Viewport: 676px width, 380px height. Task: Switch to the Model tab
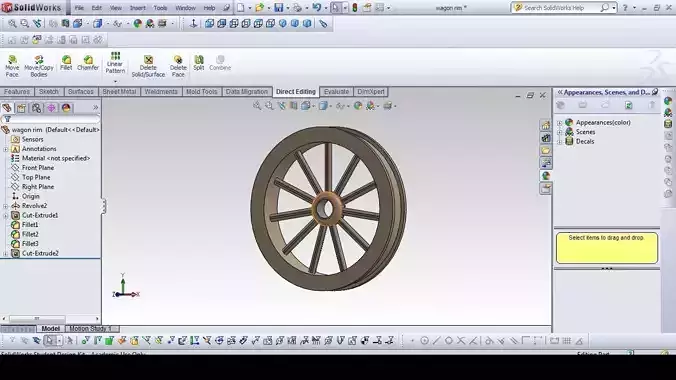coord(50,329)
